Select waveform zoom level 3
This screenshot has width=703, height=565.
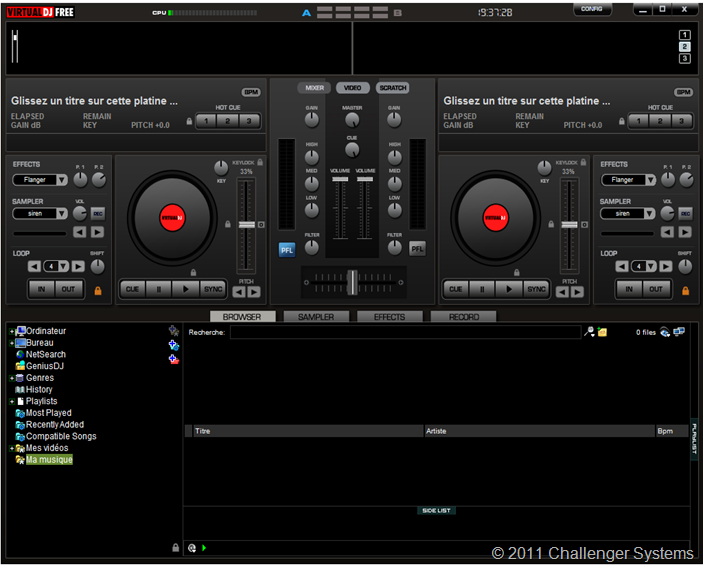point(685,59)
